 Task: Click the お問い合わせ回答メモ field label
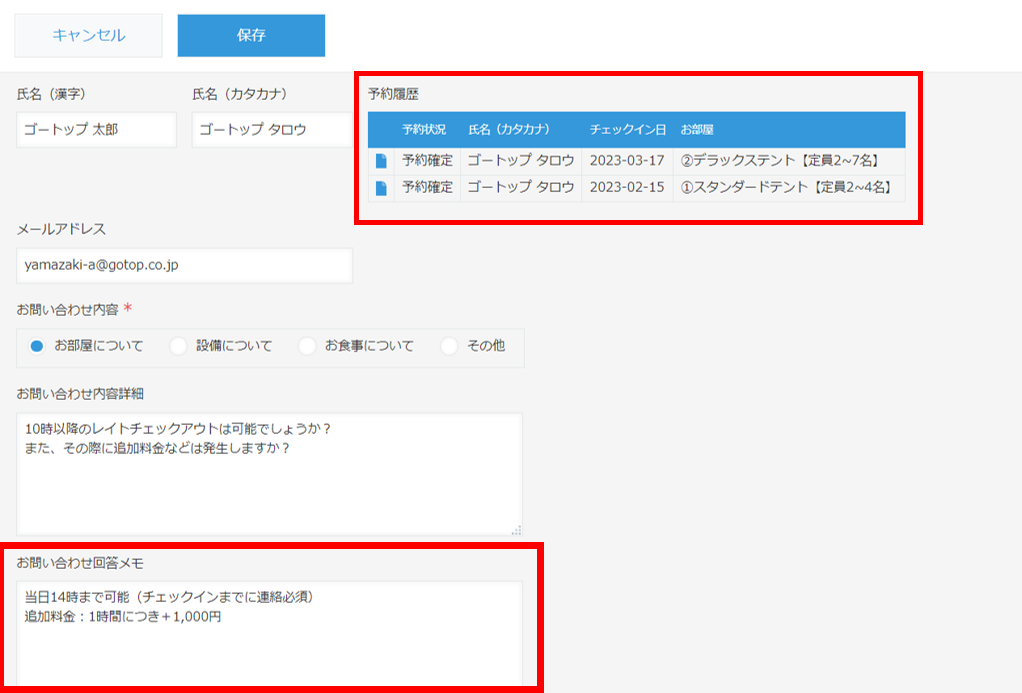click(x=80, y=563)
